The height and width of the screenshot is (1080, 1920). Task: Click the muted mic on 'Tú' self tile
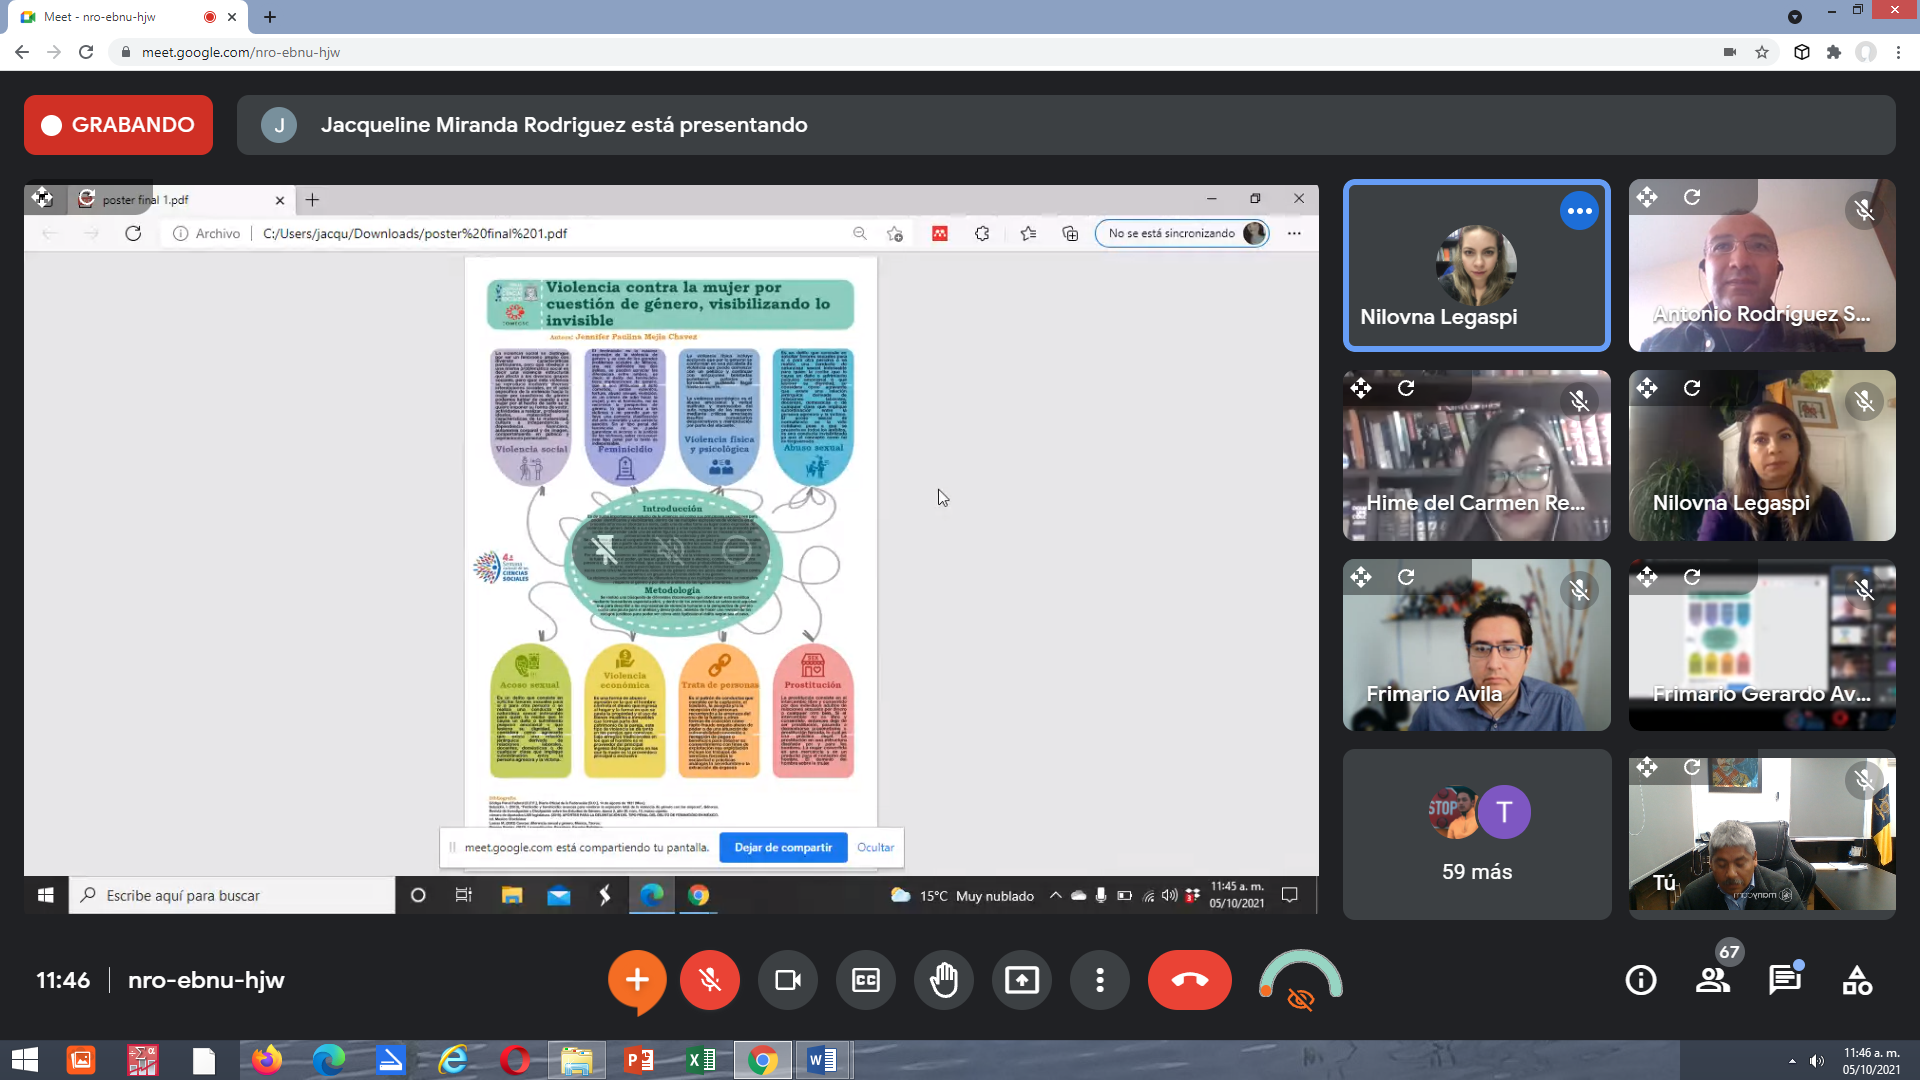(x=1864, y=780)
